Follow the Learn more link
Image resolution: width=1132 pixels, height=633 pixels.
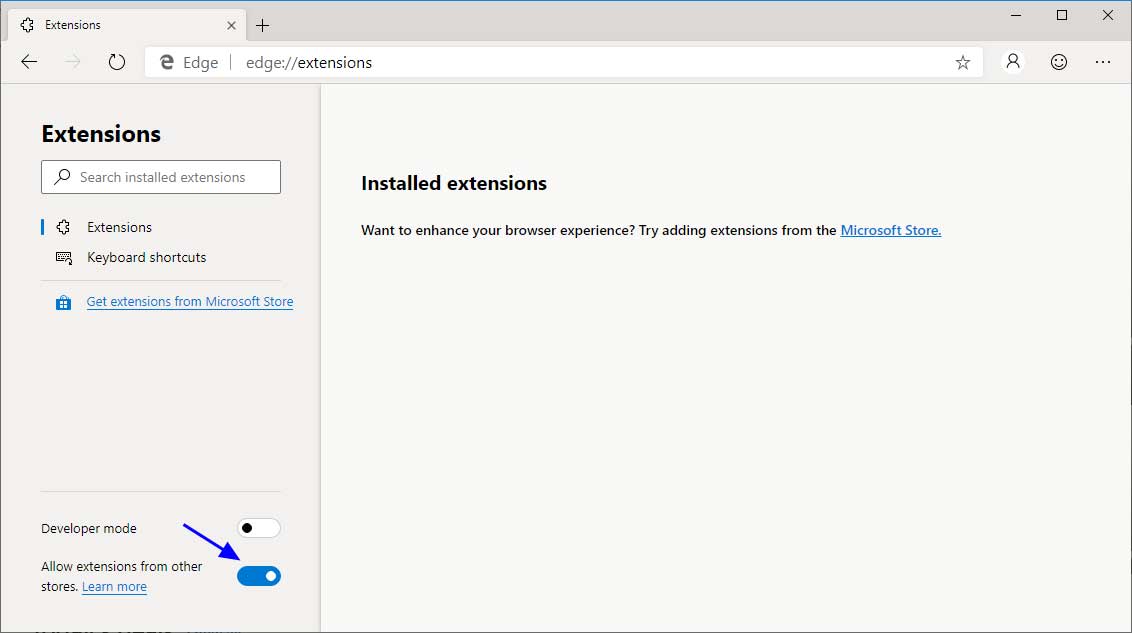(114, 587)
